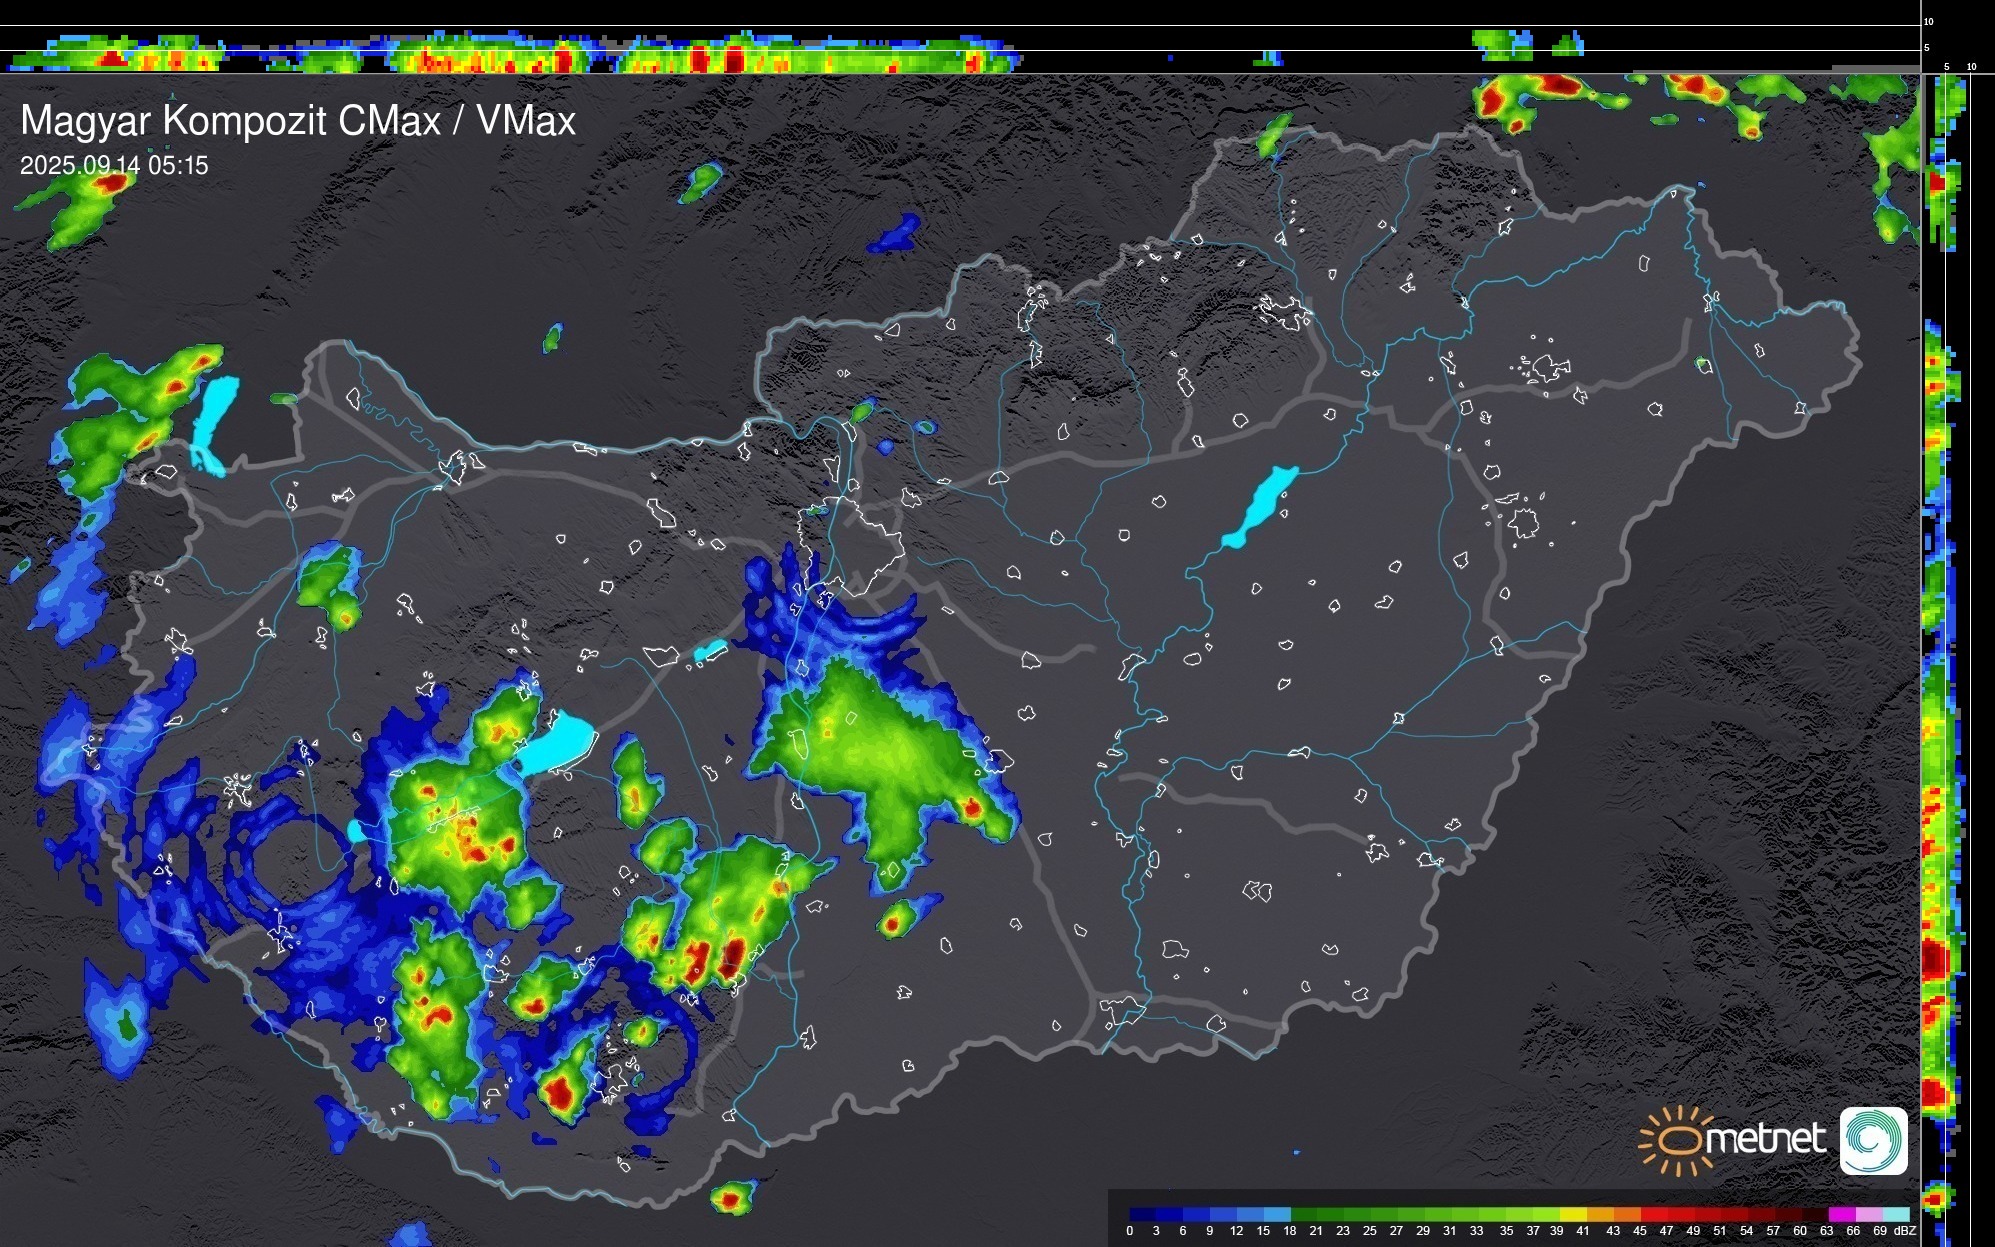Click the dBZ unit label in legend
The width and height of the screenshot is (1995, 1247).
point(1904,1231)
